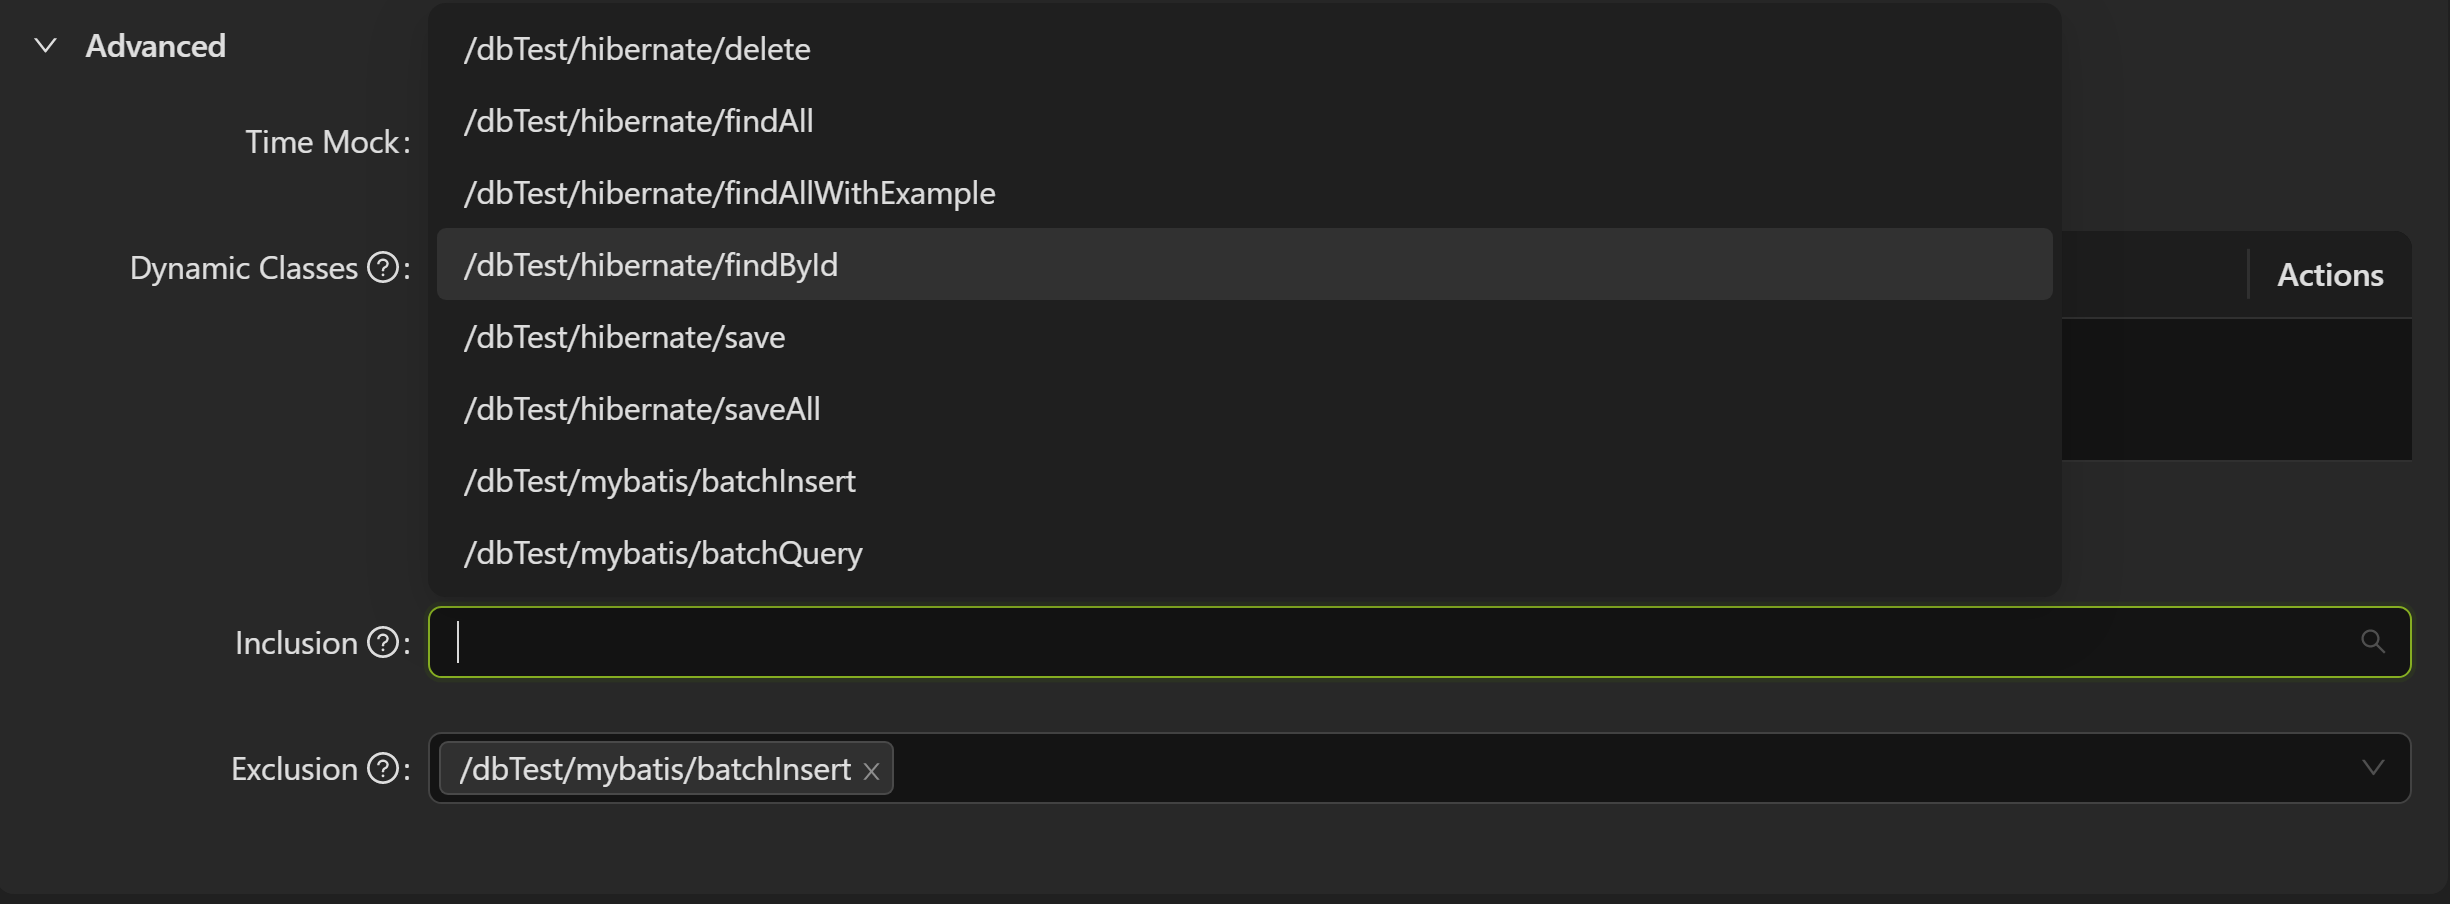The height and width of the screenshot is (904, 2450).
Task: Click the Dynamic Classes label
Action: point(243,268)
